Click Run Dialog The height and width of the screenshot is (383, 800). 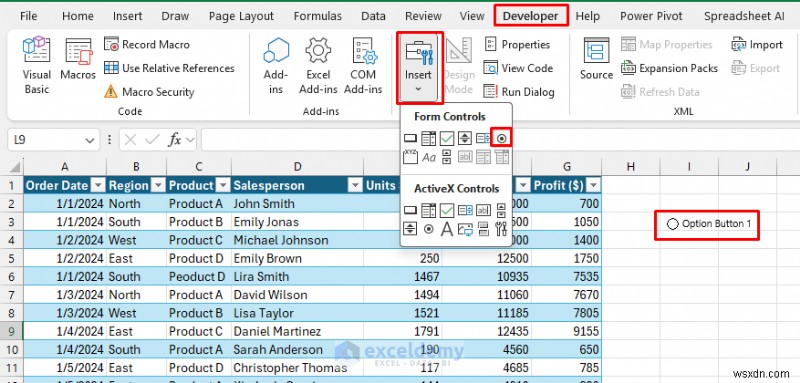(518, 92)
